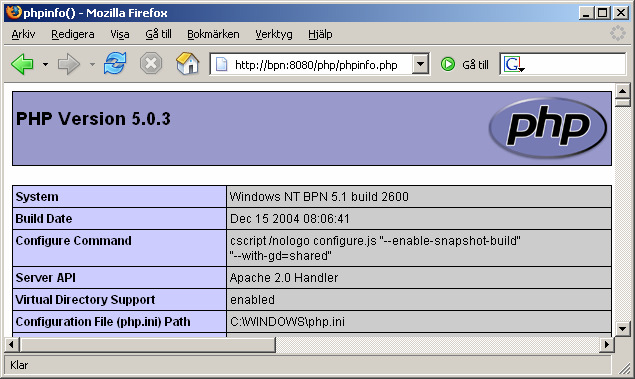
Task: Click the Configuration File (php.ini) Path label
Action: click(103, 322)
